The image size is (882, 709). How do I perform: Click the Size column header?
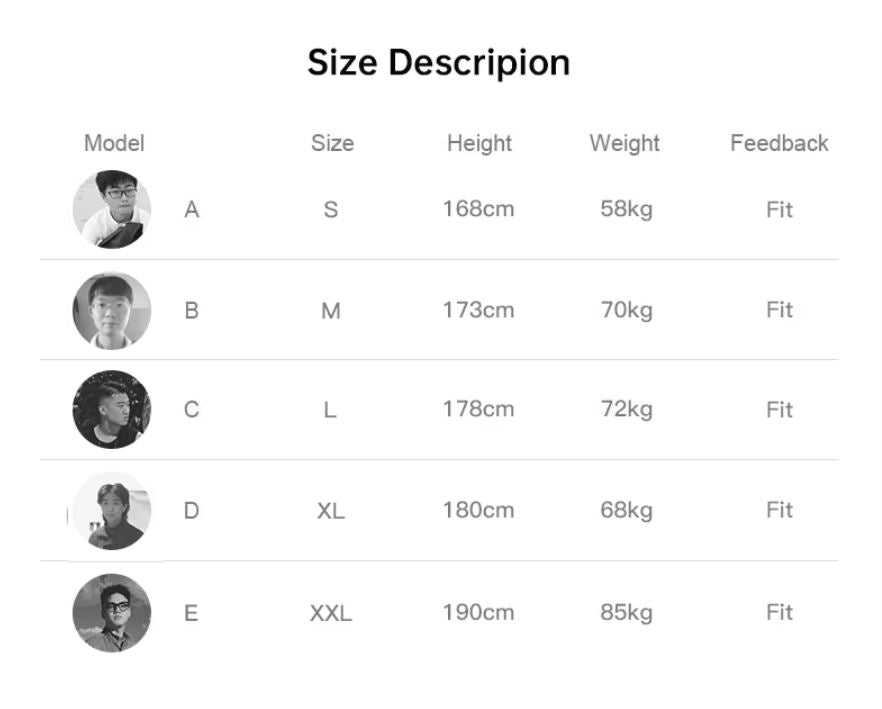(332, 143)
